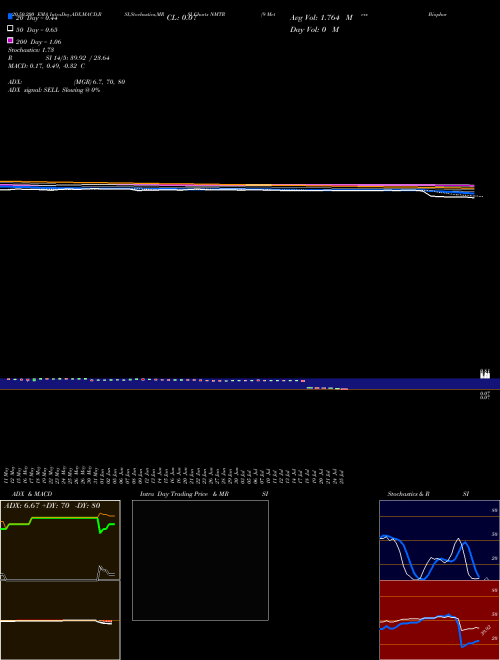Click the 'Stochastics: 1.73' readout

(x=31, y=50)
